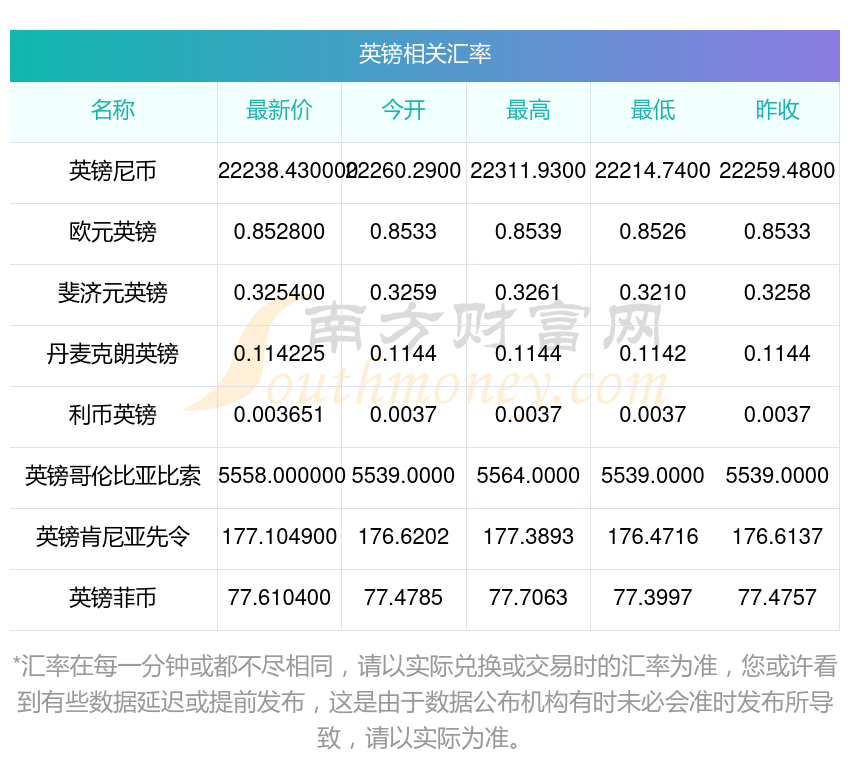
Task: Click opening value 77.4785
Action: coord(403,597)
